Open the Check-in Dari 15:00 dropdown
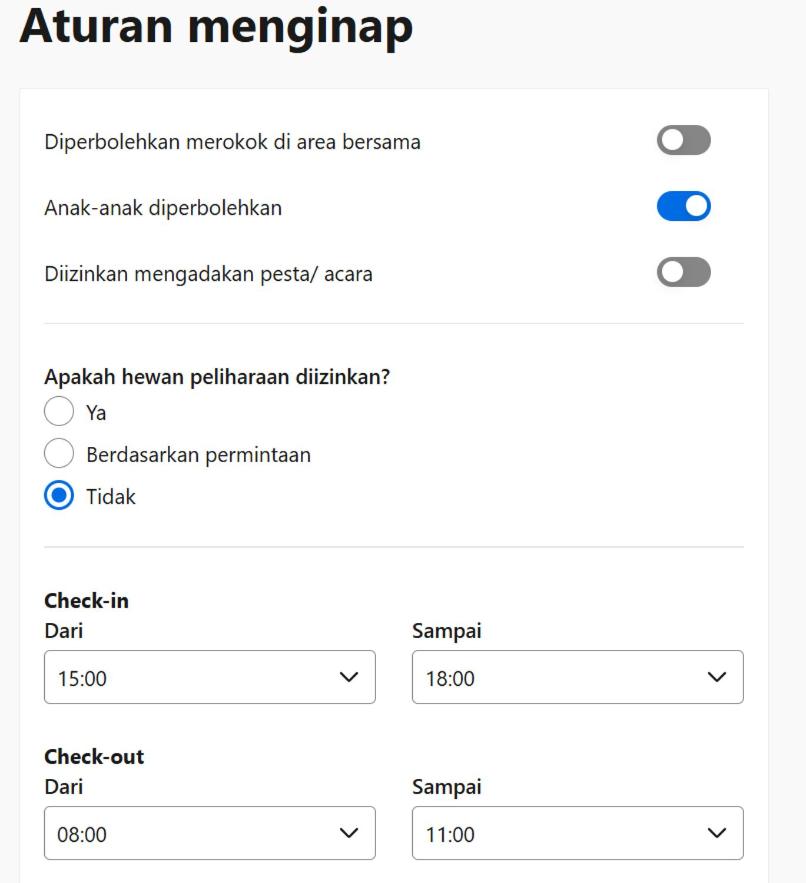806x883 pixels. pos(210,678)
